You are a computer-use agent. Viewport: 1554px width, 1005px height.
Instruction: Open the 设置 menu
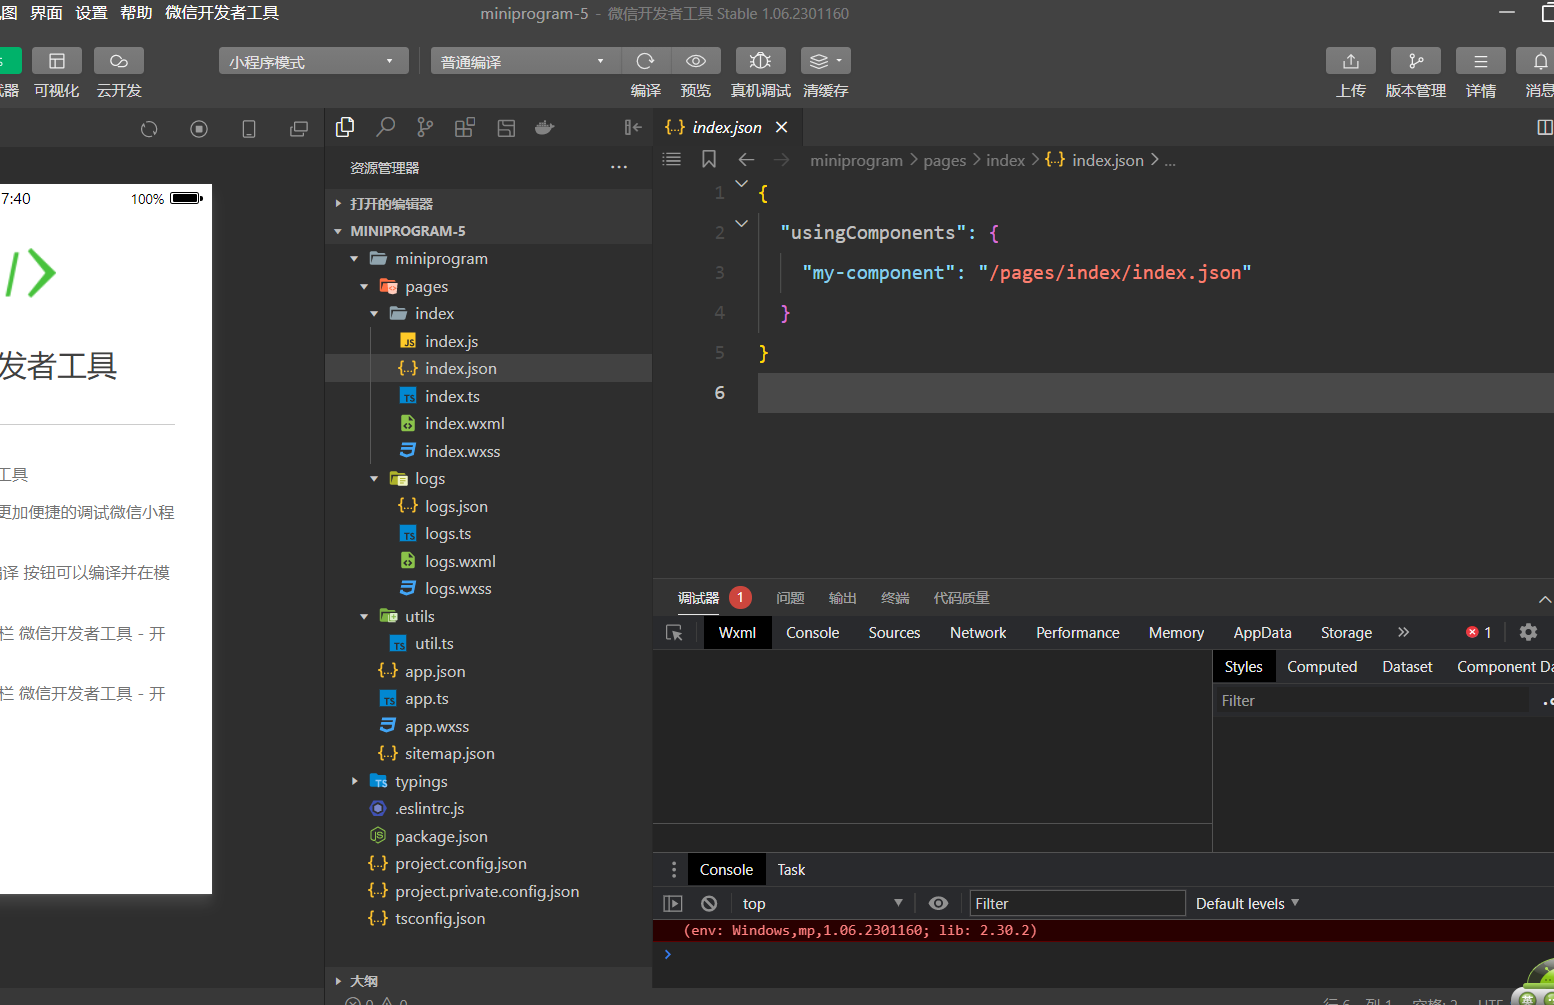[x=91, y=13]
